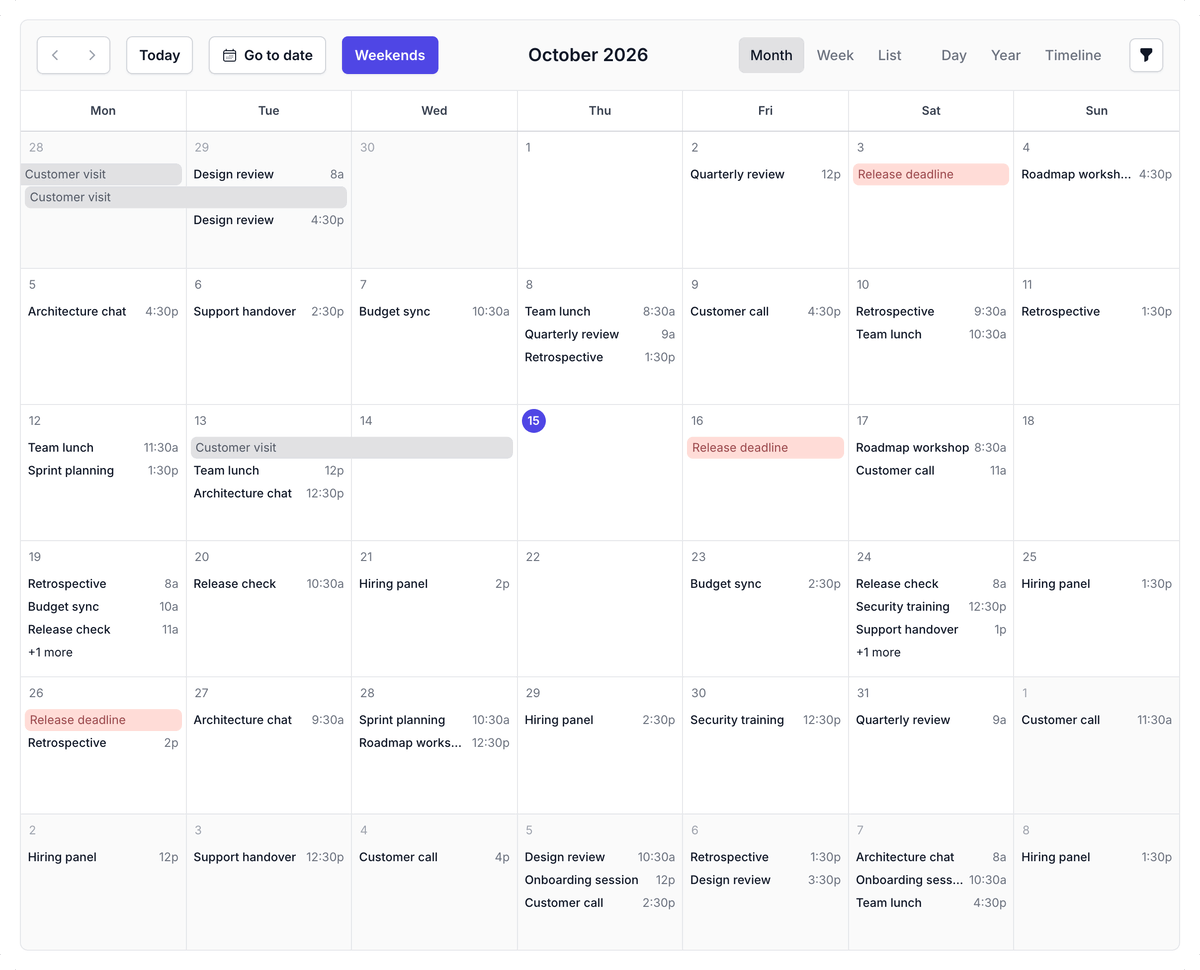1200x970 pixels.
Task: Open Architecture chat on October 5
Action: 103,311
